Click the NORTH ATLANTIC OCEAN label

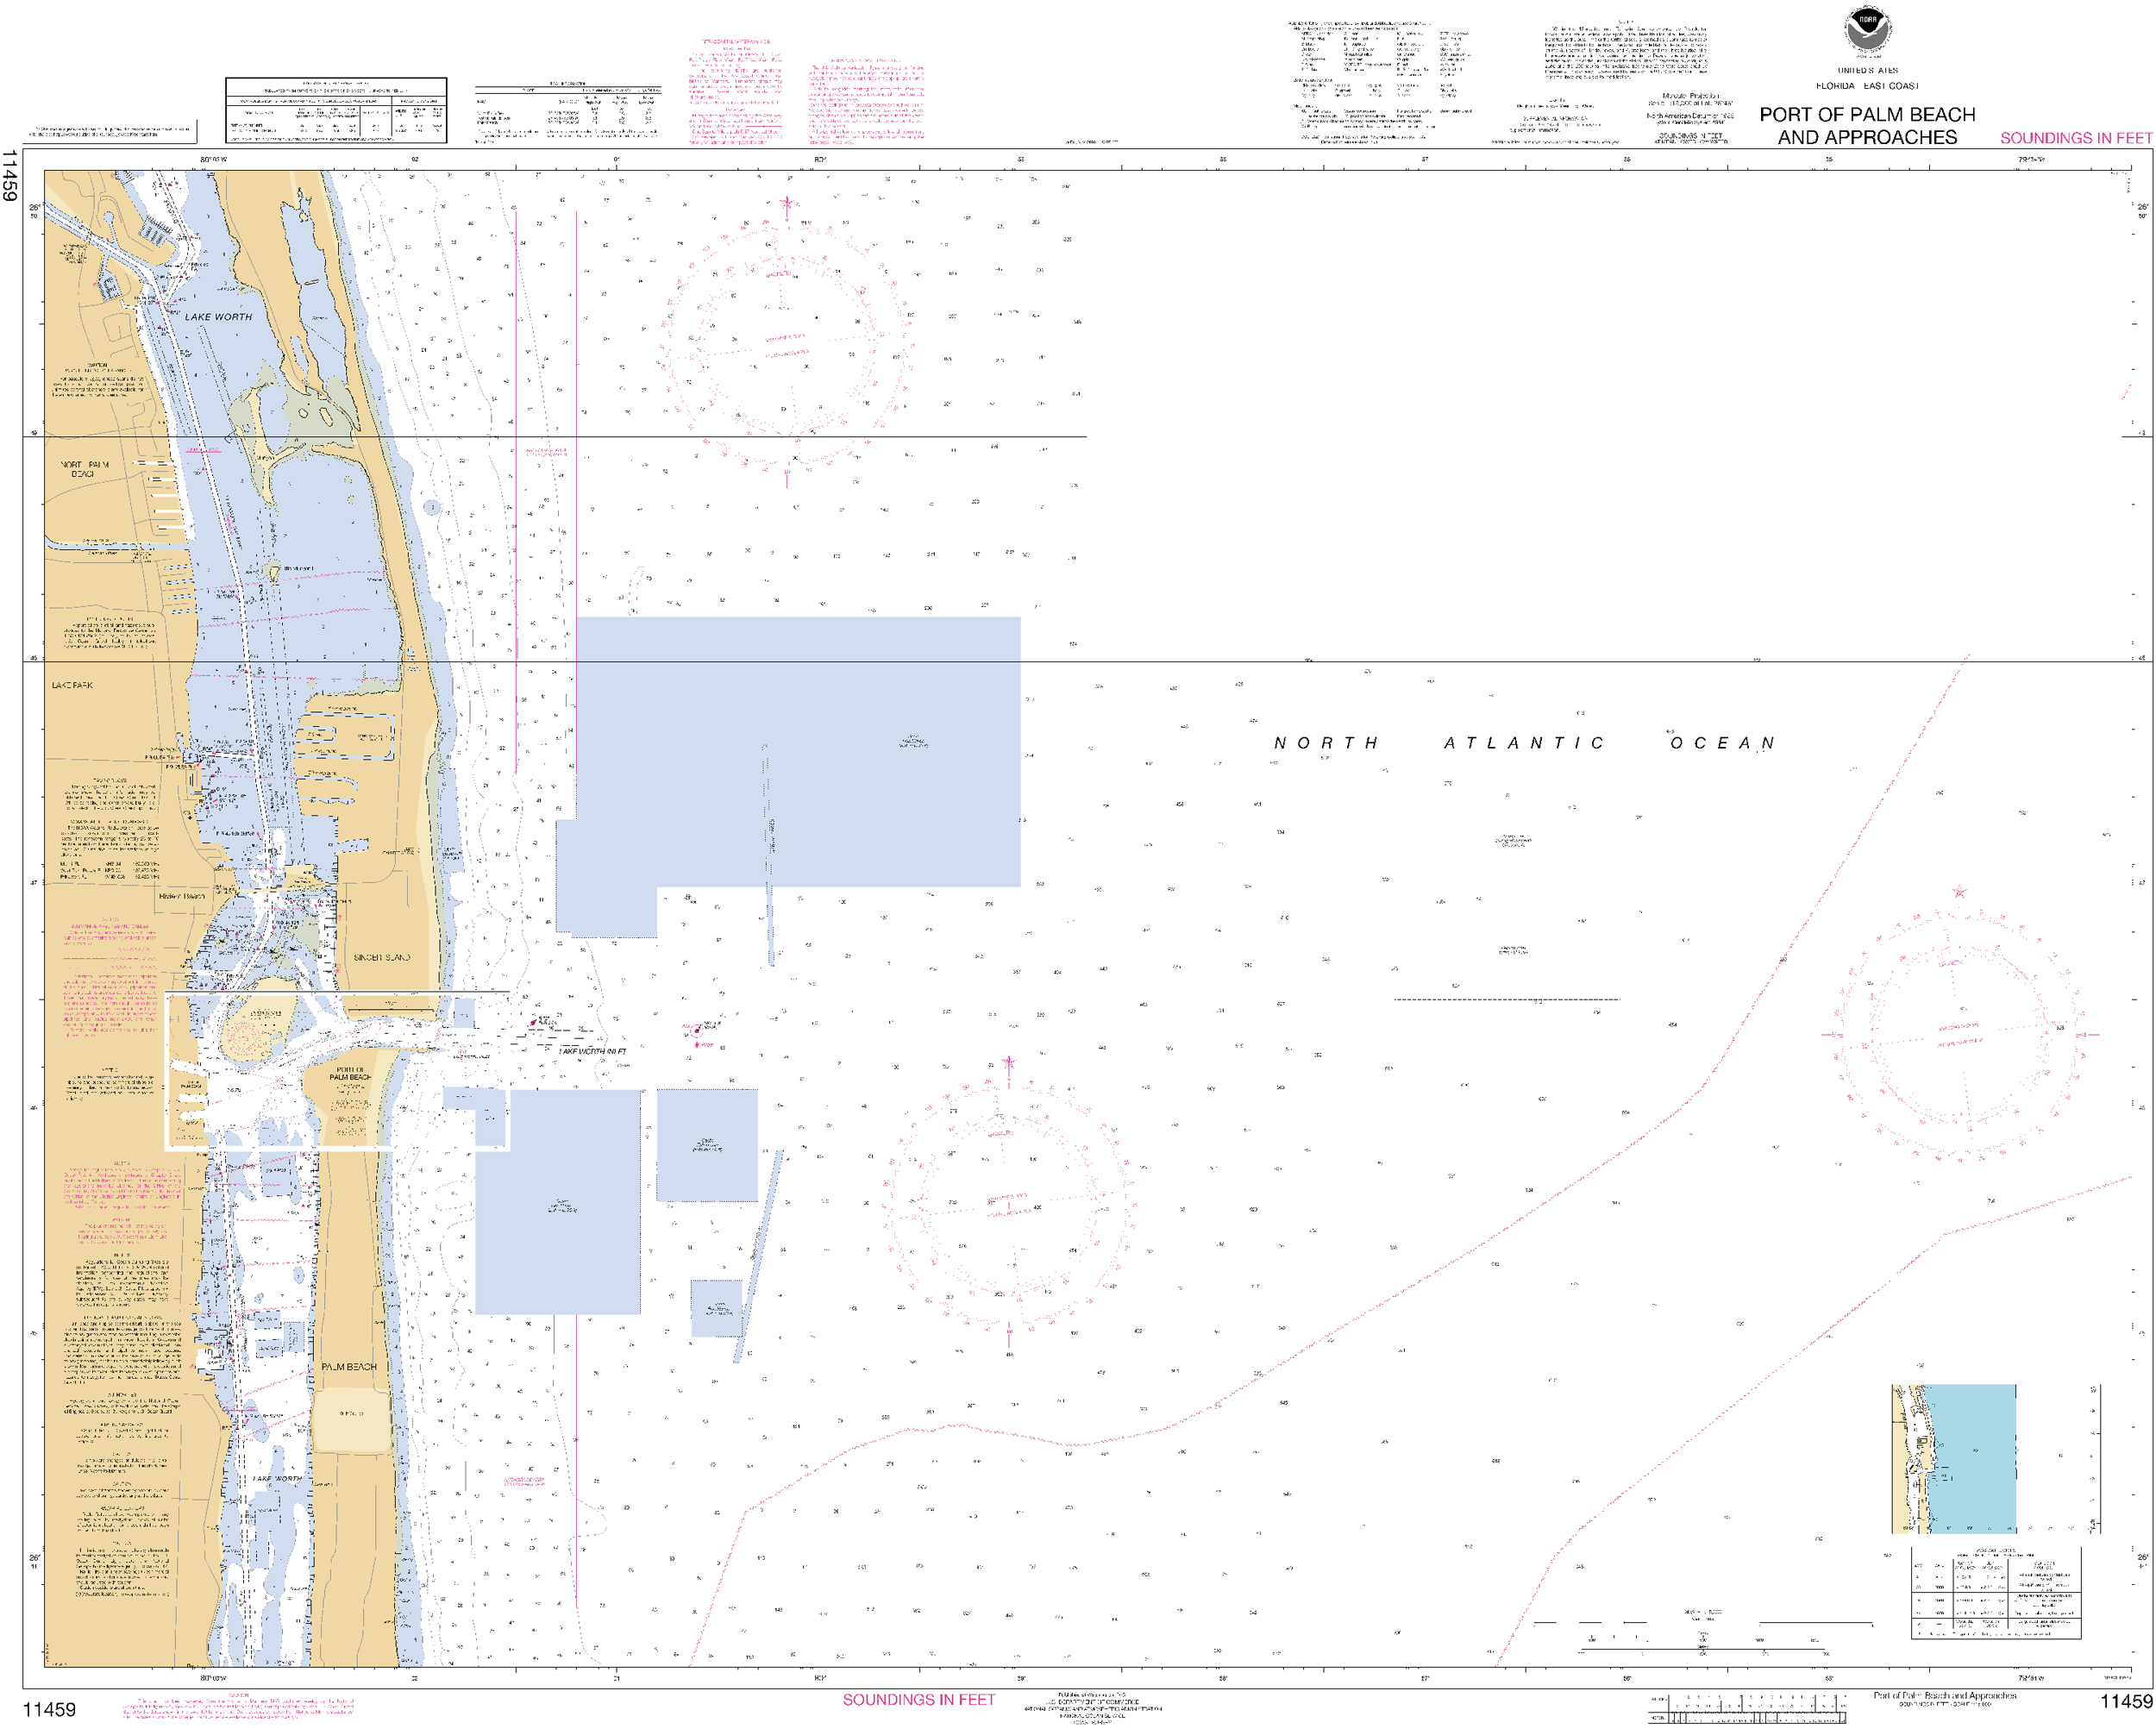[1523, 743]
